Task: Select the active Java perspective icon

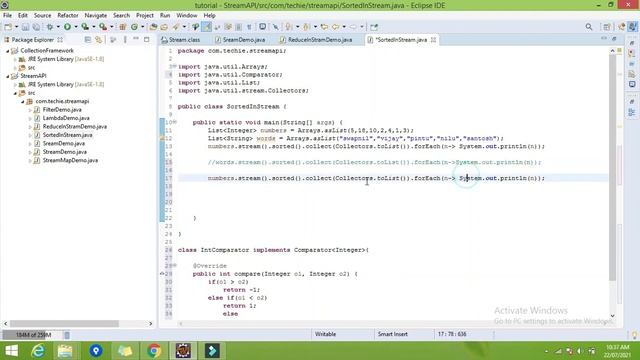Action: coord(632,27)
